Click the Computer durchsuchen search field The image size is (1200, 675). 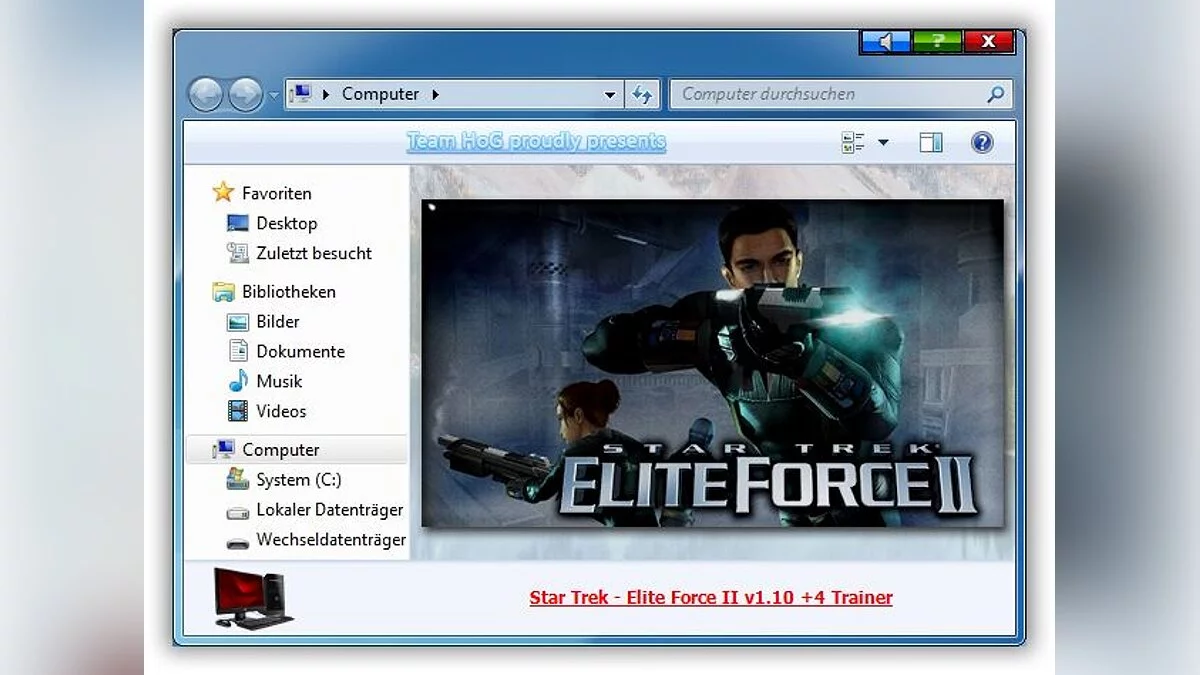tap(830, 93)
